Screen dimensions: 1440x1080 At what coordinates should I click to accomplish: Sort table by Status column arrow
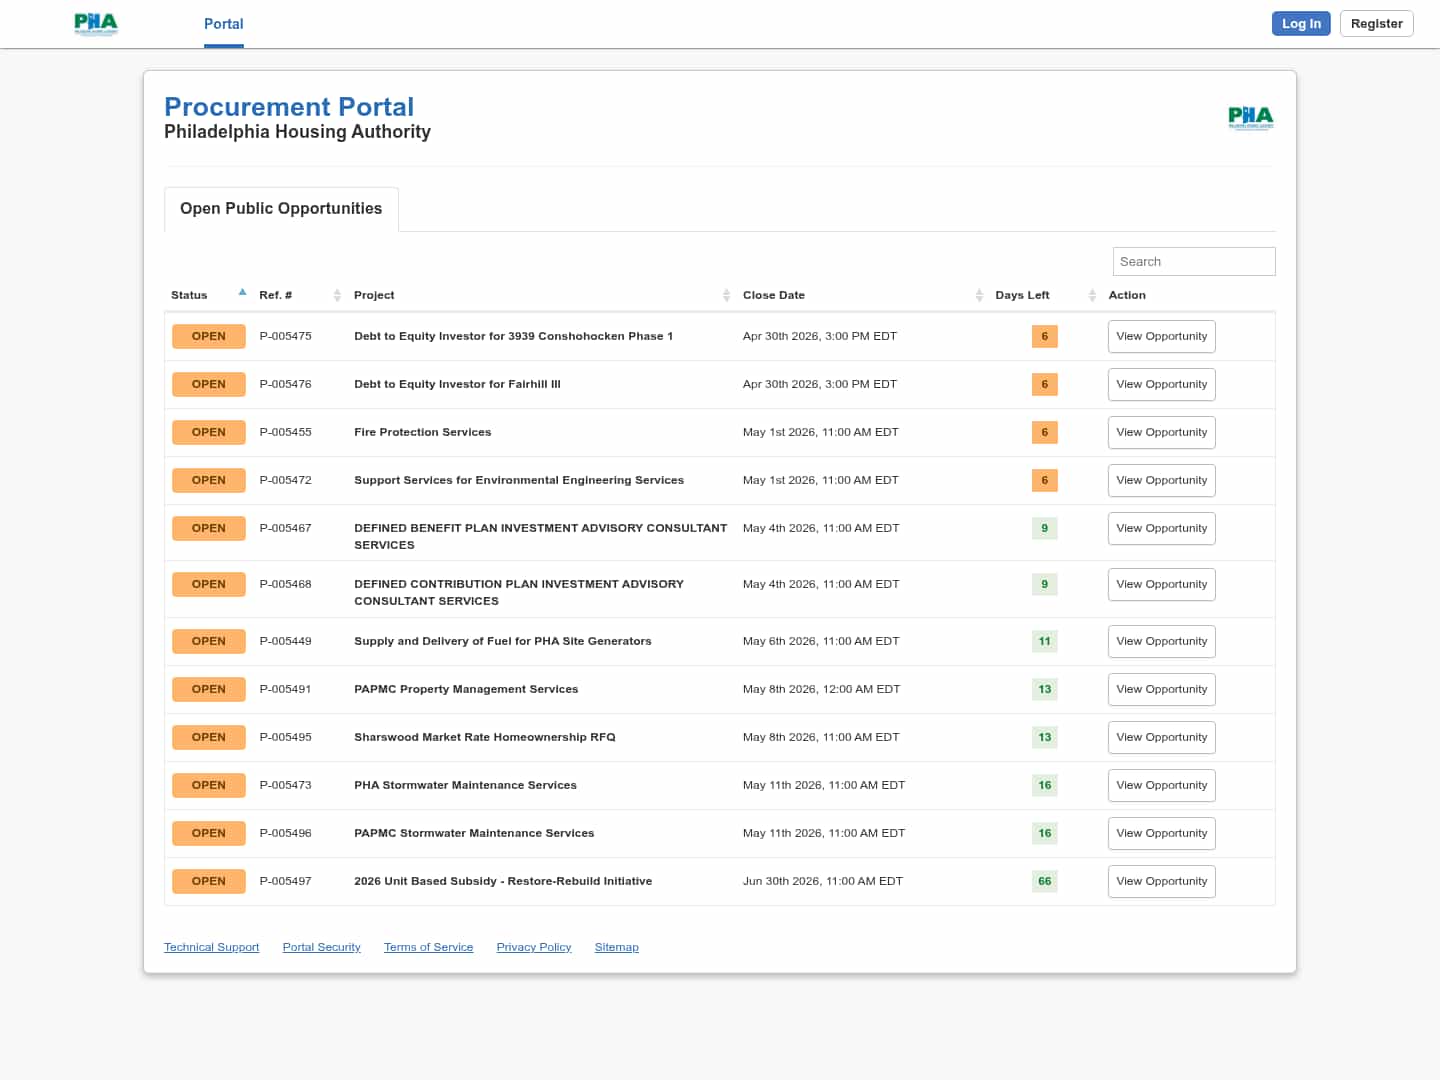[242, 293]
